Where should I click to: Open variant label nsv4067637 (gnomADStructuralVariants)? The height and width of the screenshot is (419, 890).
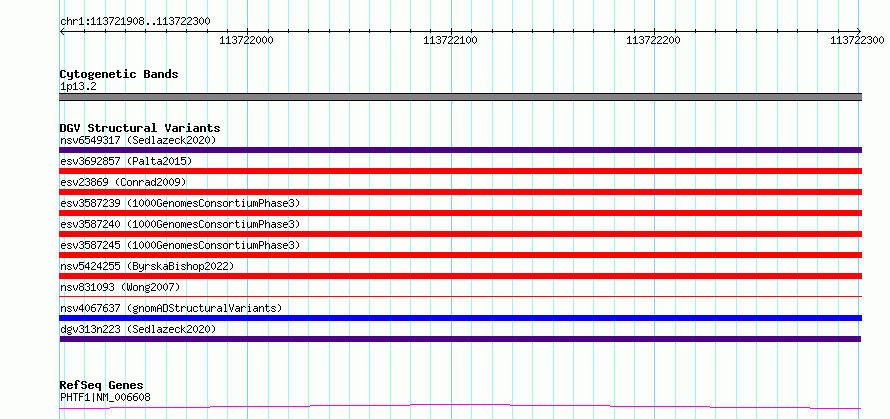pyautogui.click(x=171, y=308)
